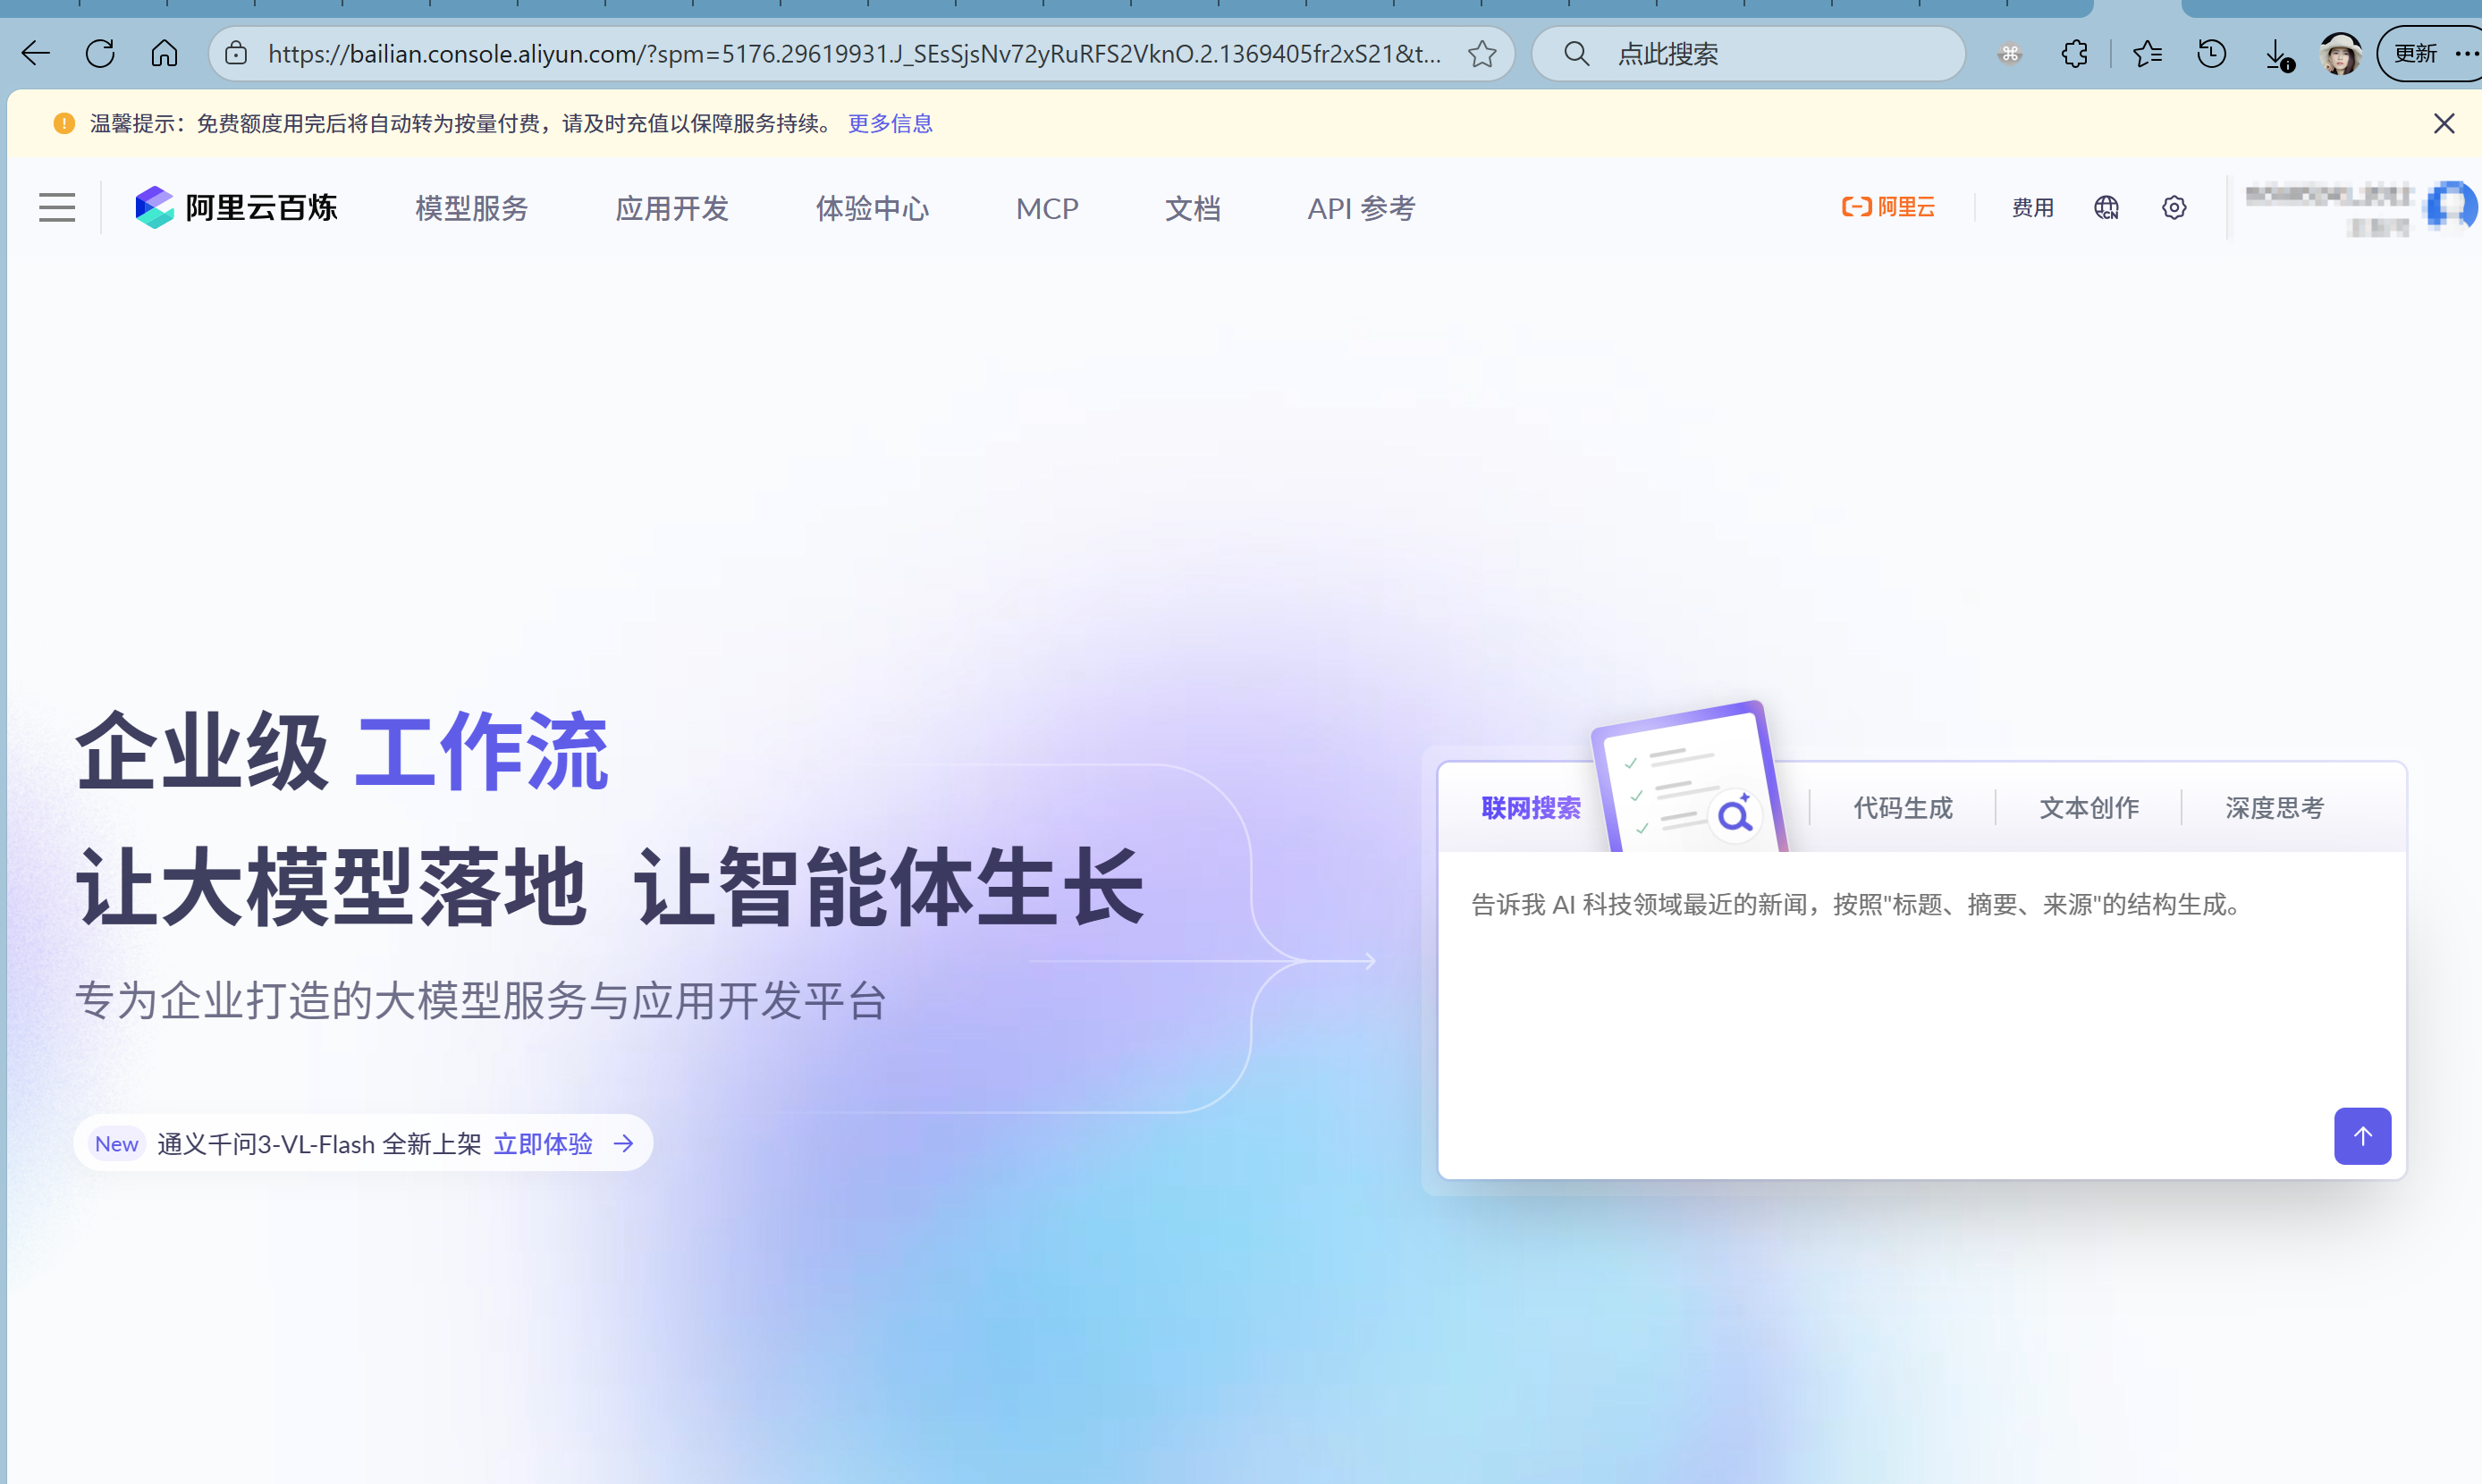This screenshot has height=1484, width=2482.
Task: Open the 模型服务 menu
Action: (471, 208)
